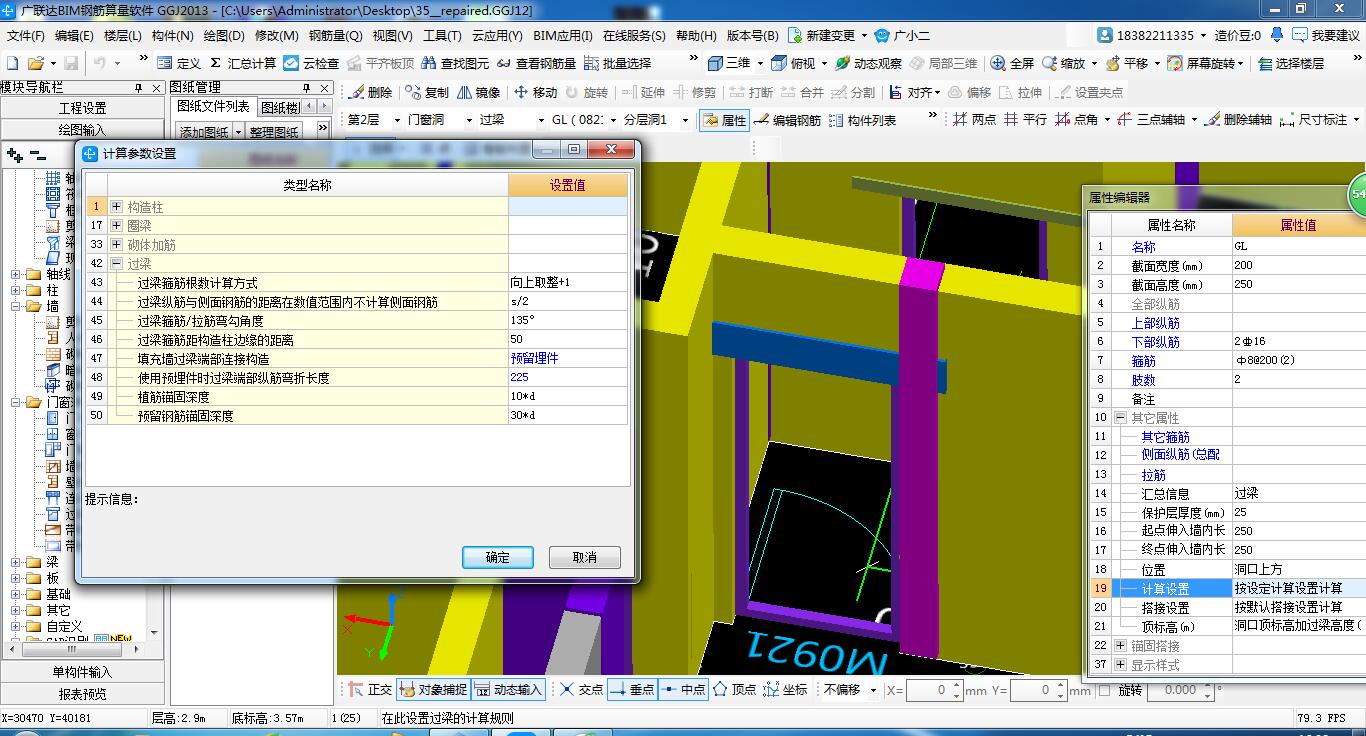Toggle 动态输入 dynamic input

click(508, 689)
